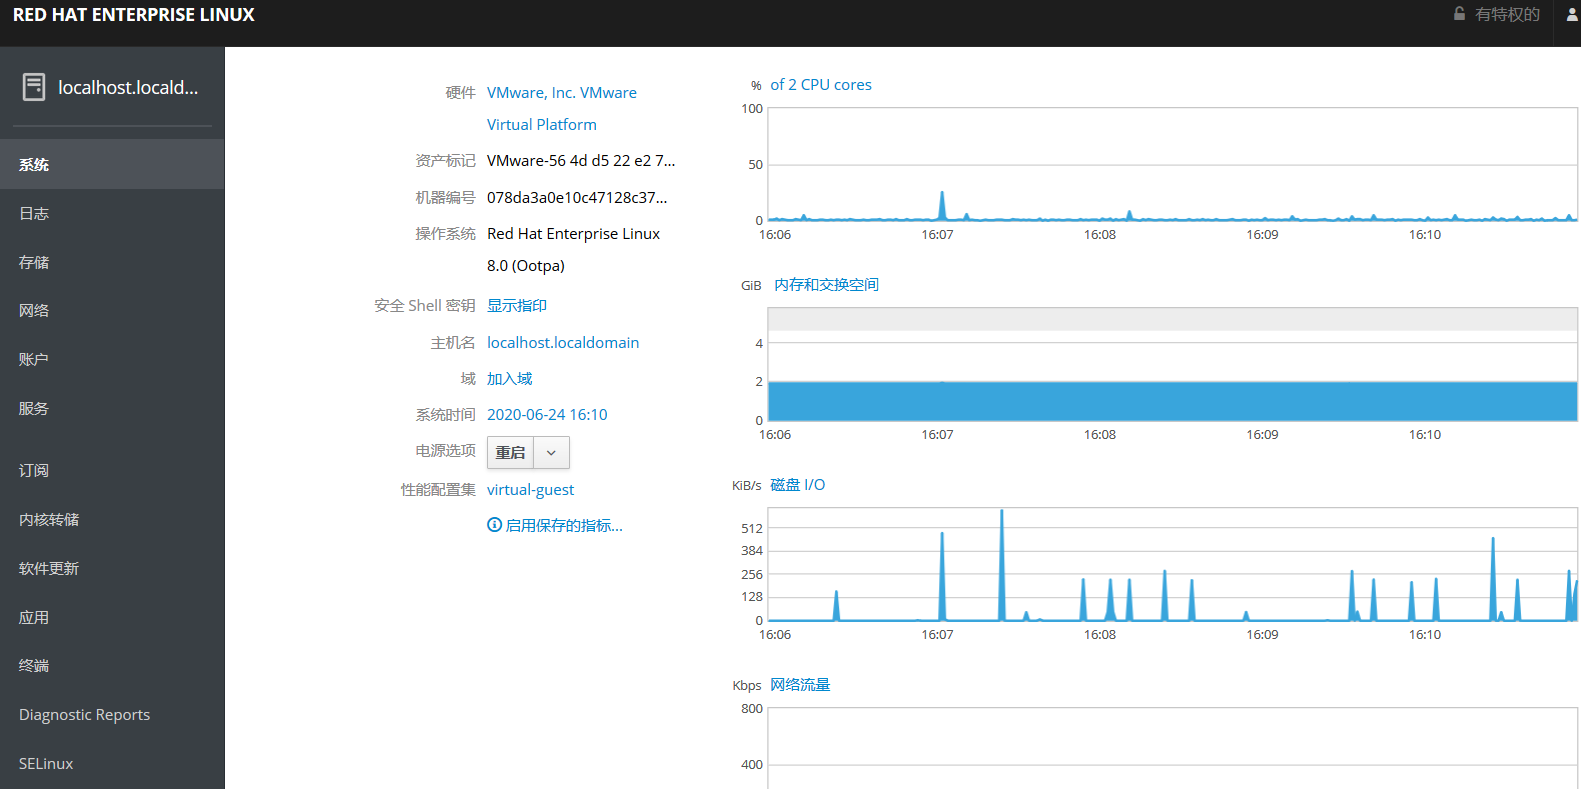
Task: Click the 有特权的 privileged label in header
Action: pyautogui.click(x=1507, y=14)
